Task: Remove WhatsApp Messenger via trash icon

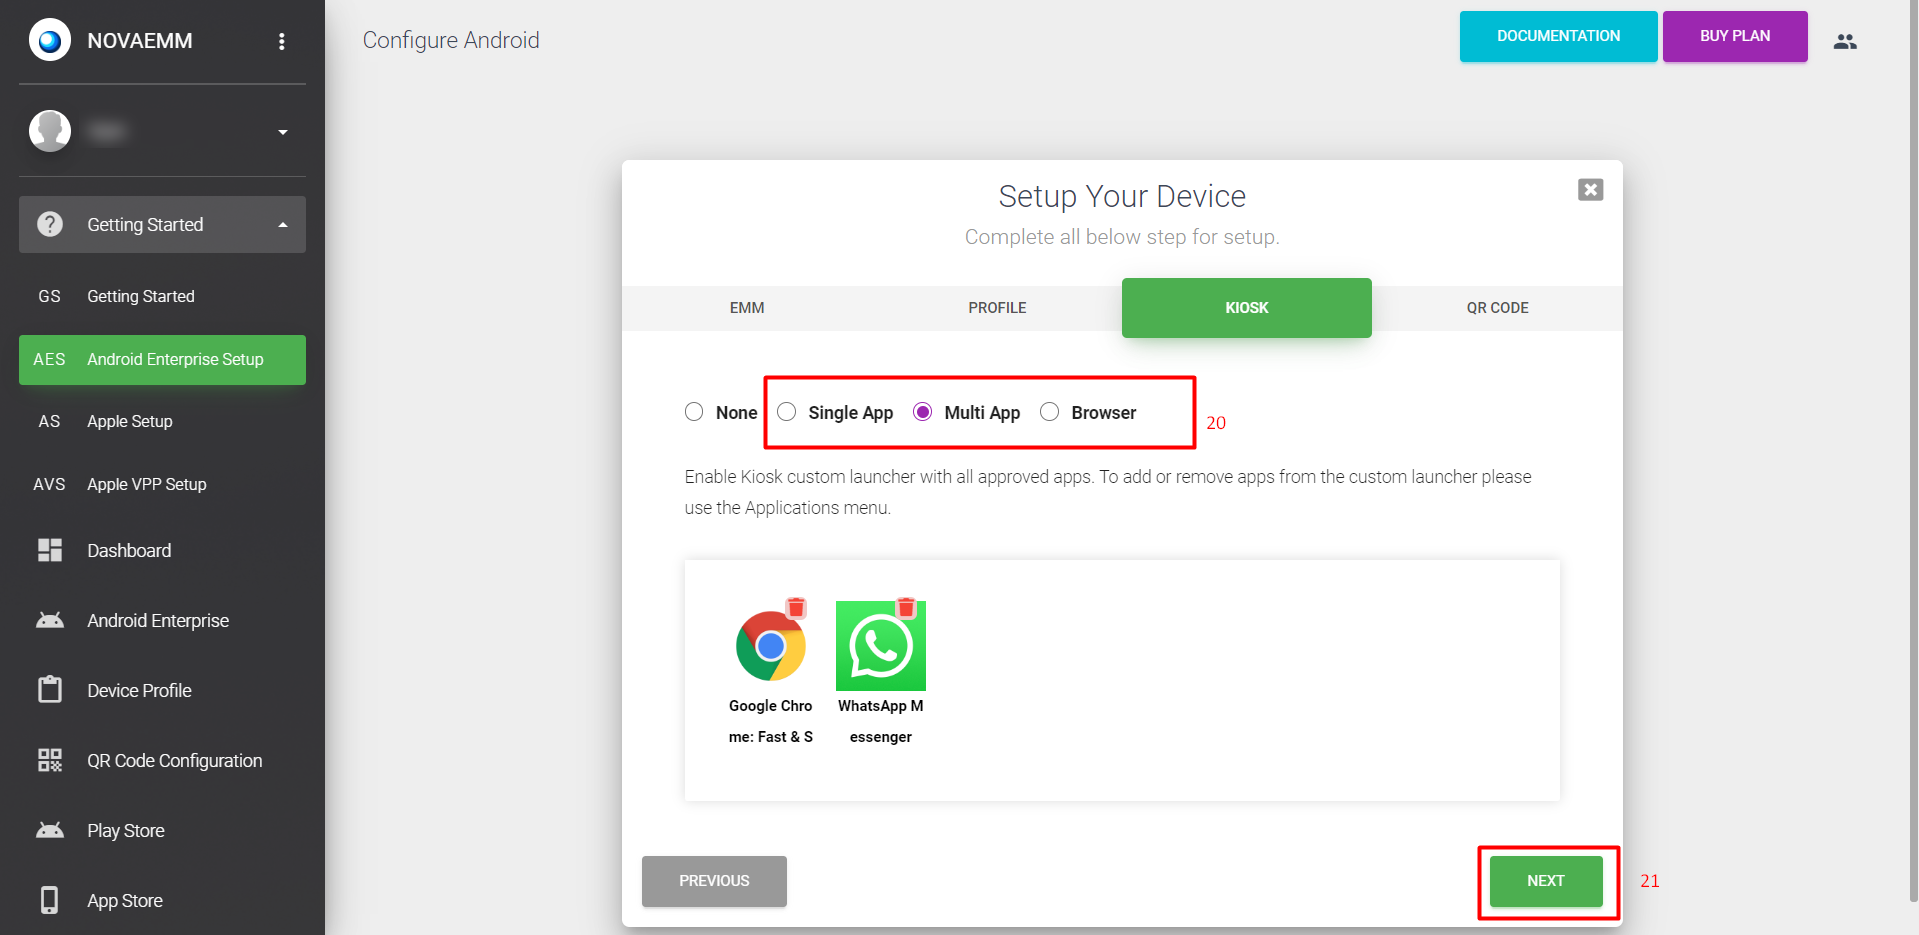Action: coord(906,607)
